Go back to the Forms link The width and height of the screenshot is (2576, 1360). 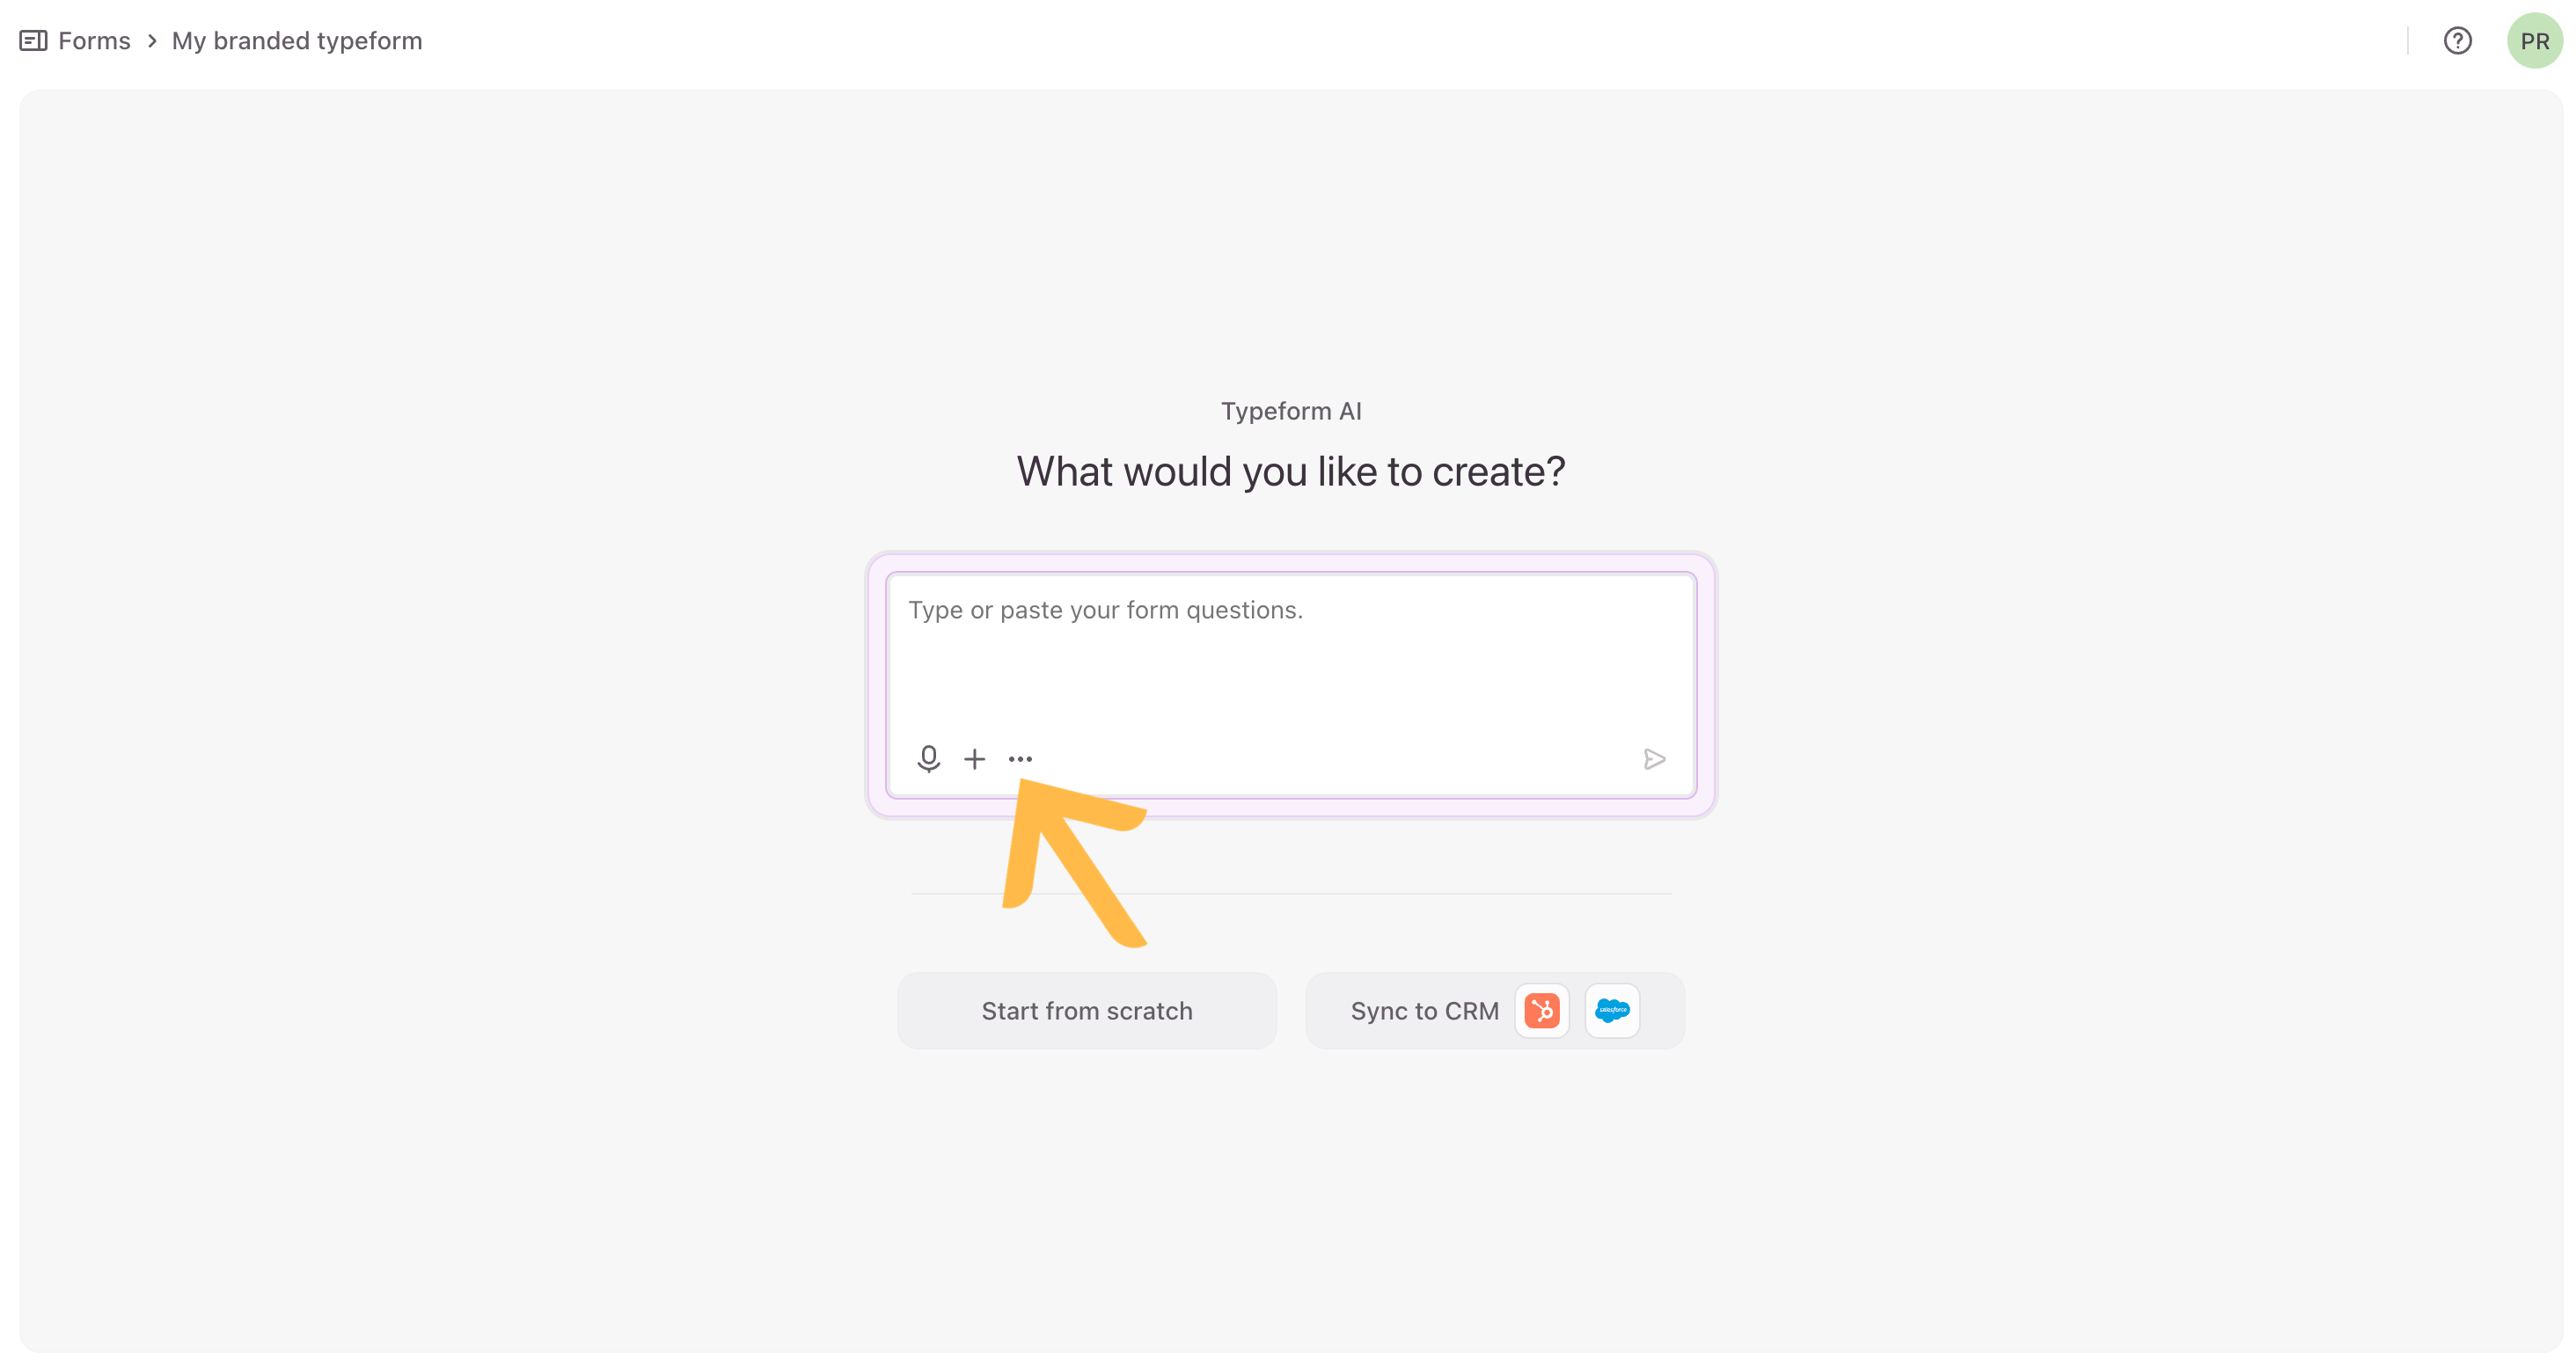[94, 41]
